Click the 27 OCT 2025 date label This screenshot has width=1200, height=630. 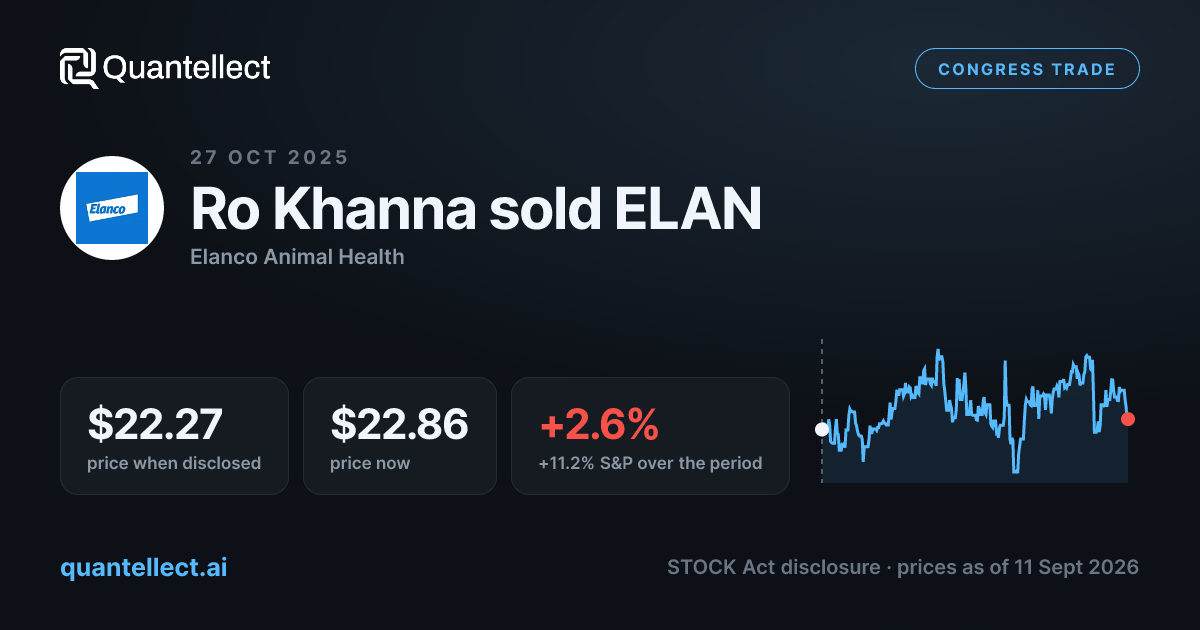tap(269, 157)
